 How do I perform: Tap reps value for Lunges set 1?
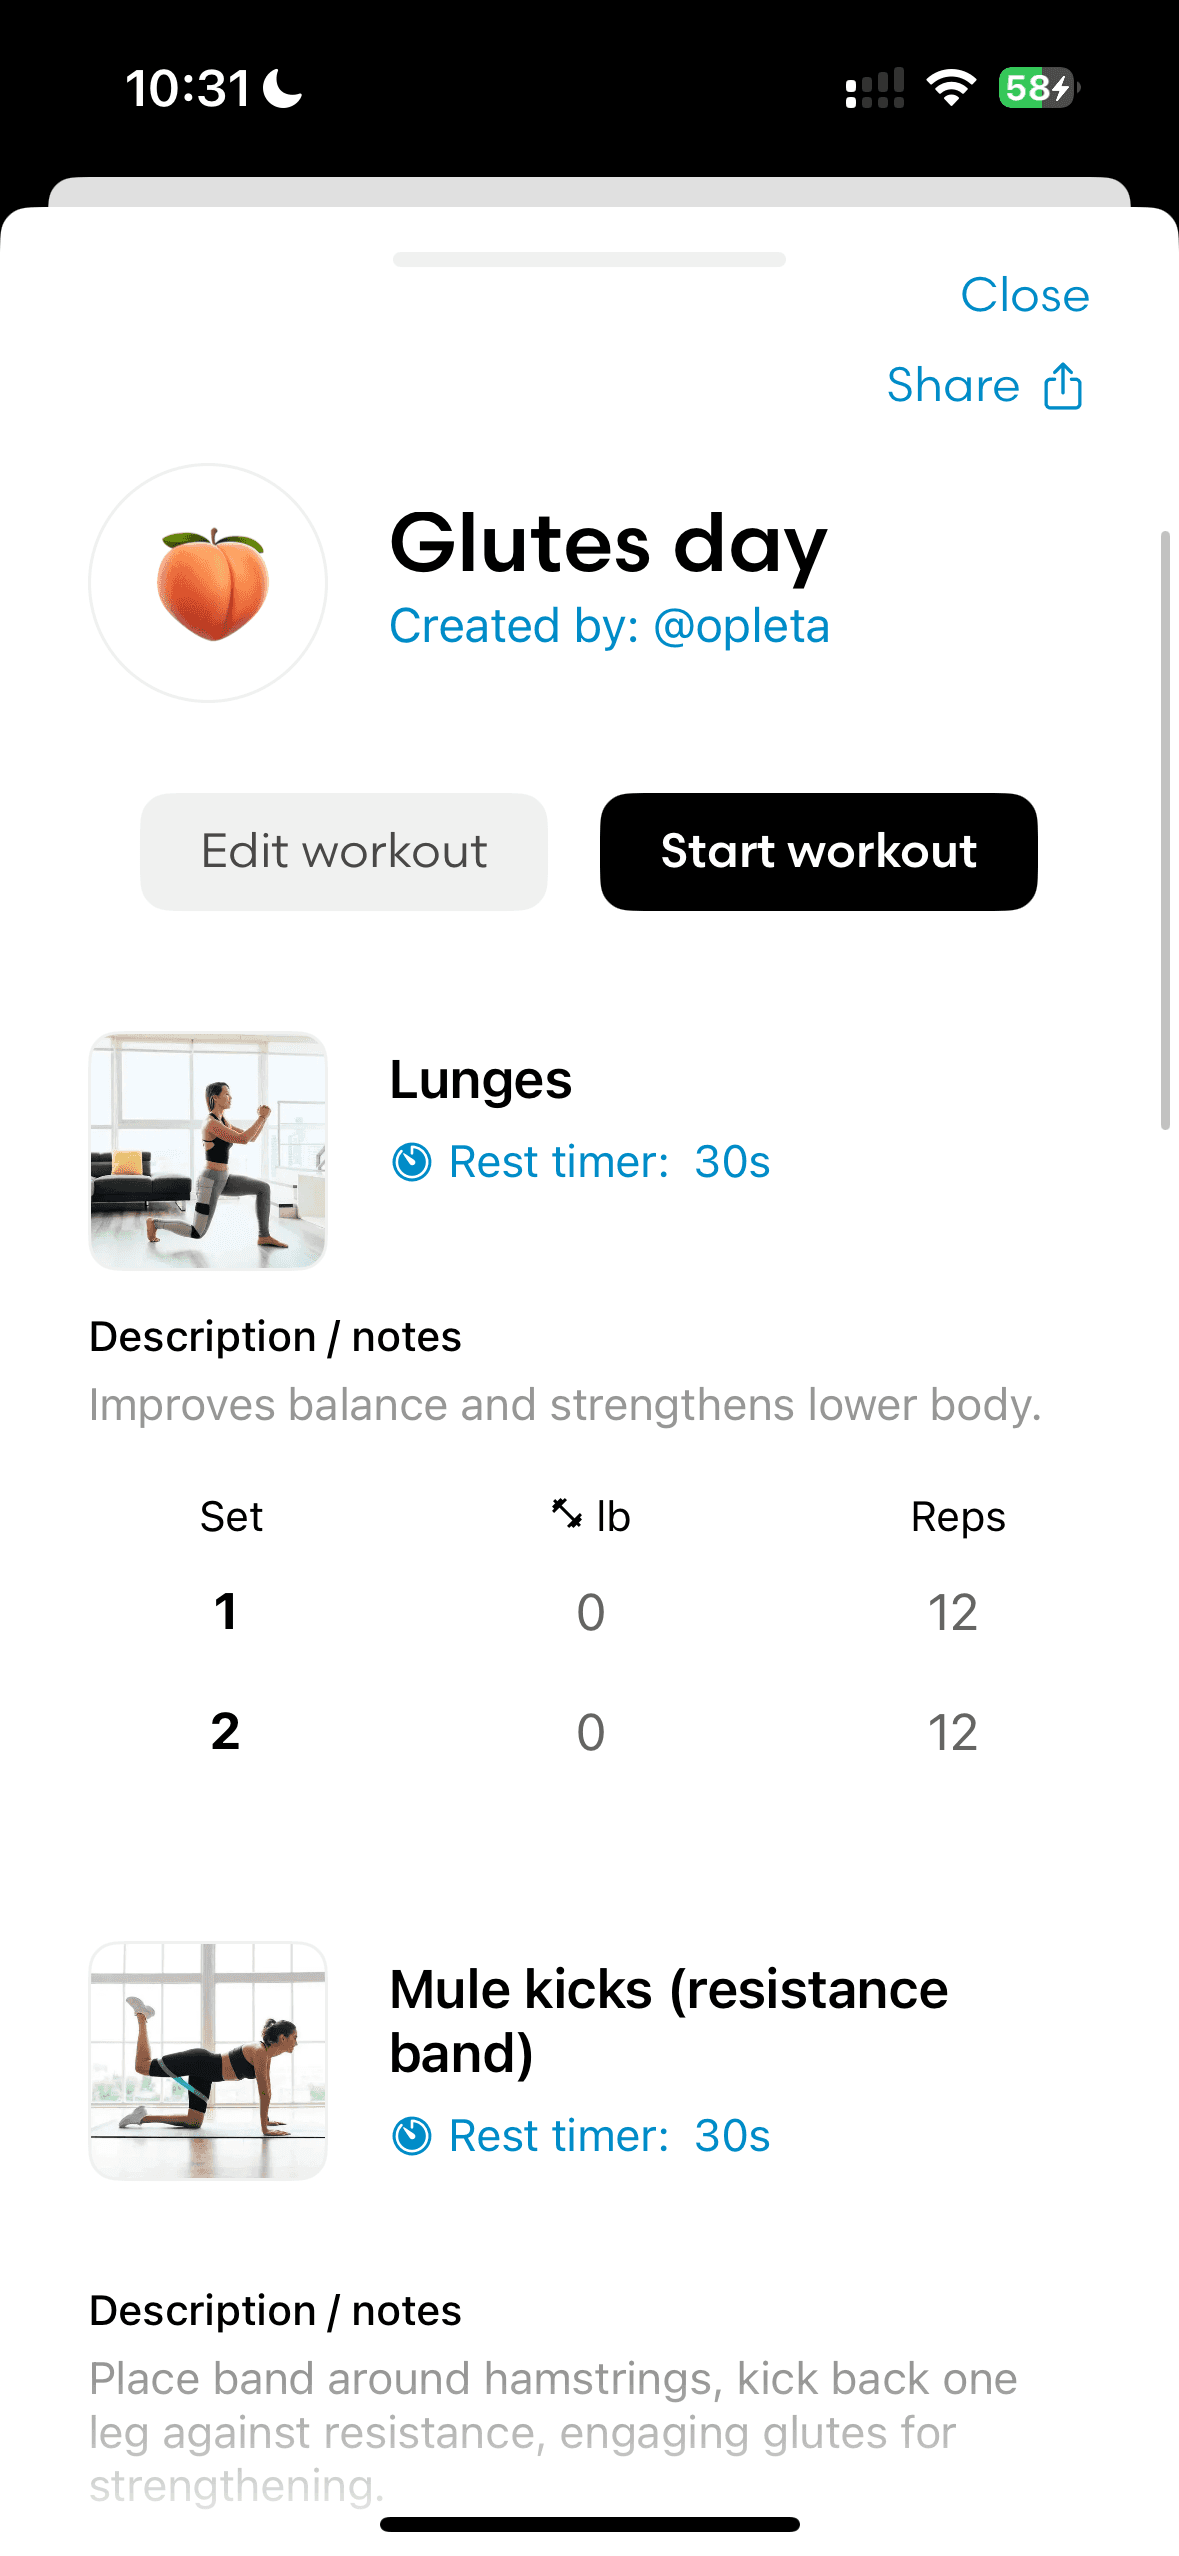952,1612
